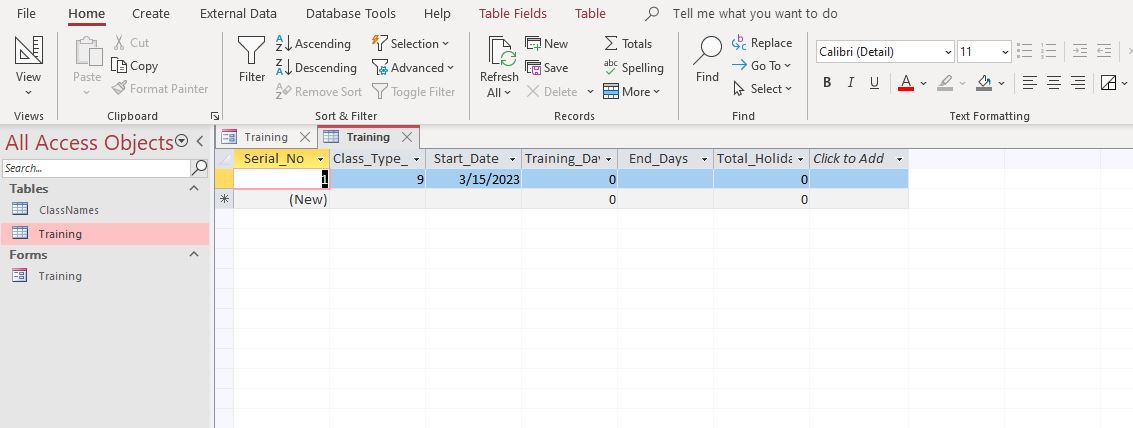Toggle Italic formatting
The width and height of the screenshot is (1133, 428).
point(851,83)
